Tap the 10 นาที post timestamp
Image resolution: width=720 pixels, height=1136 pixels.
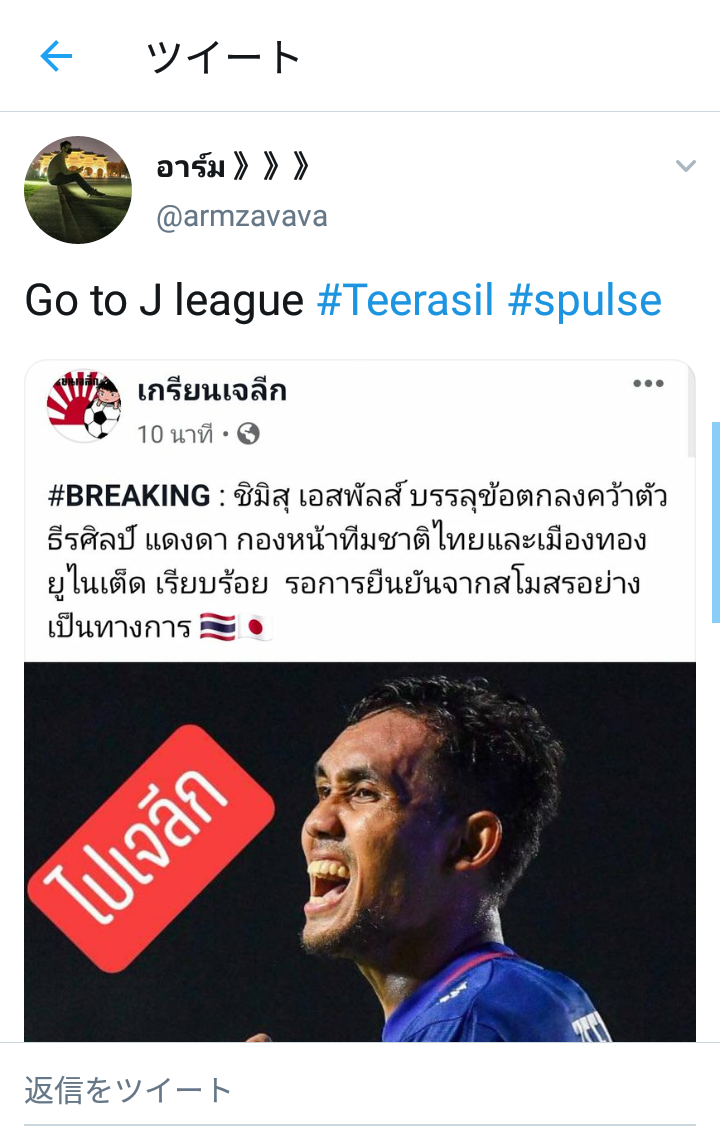pos(175,434)
